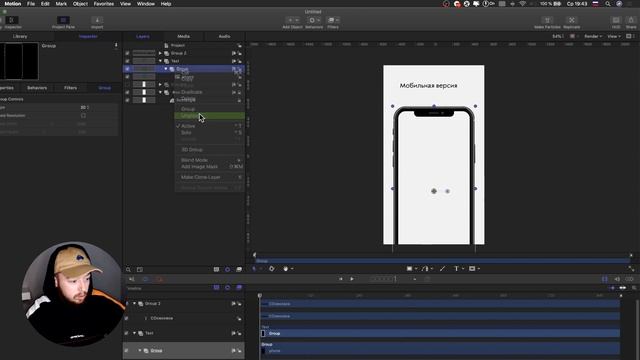Go to start of project button

(x=341, y=279)
